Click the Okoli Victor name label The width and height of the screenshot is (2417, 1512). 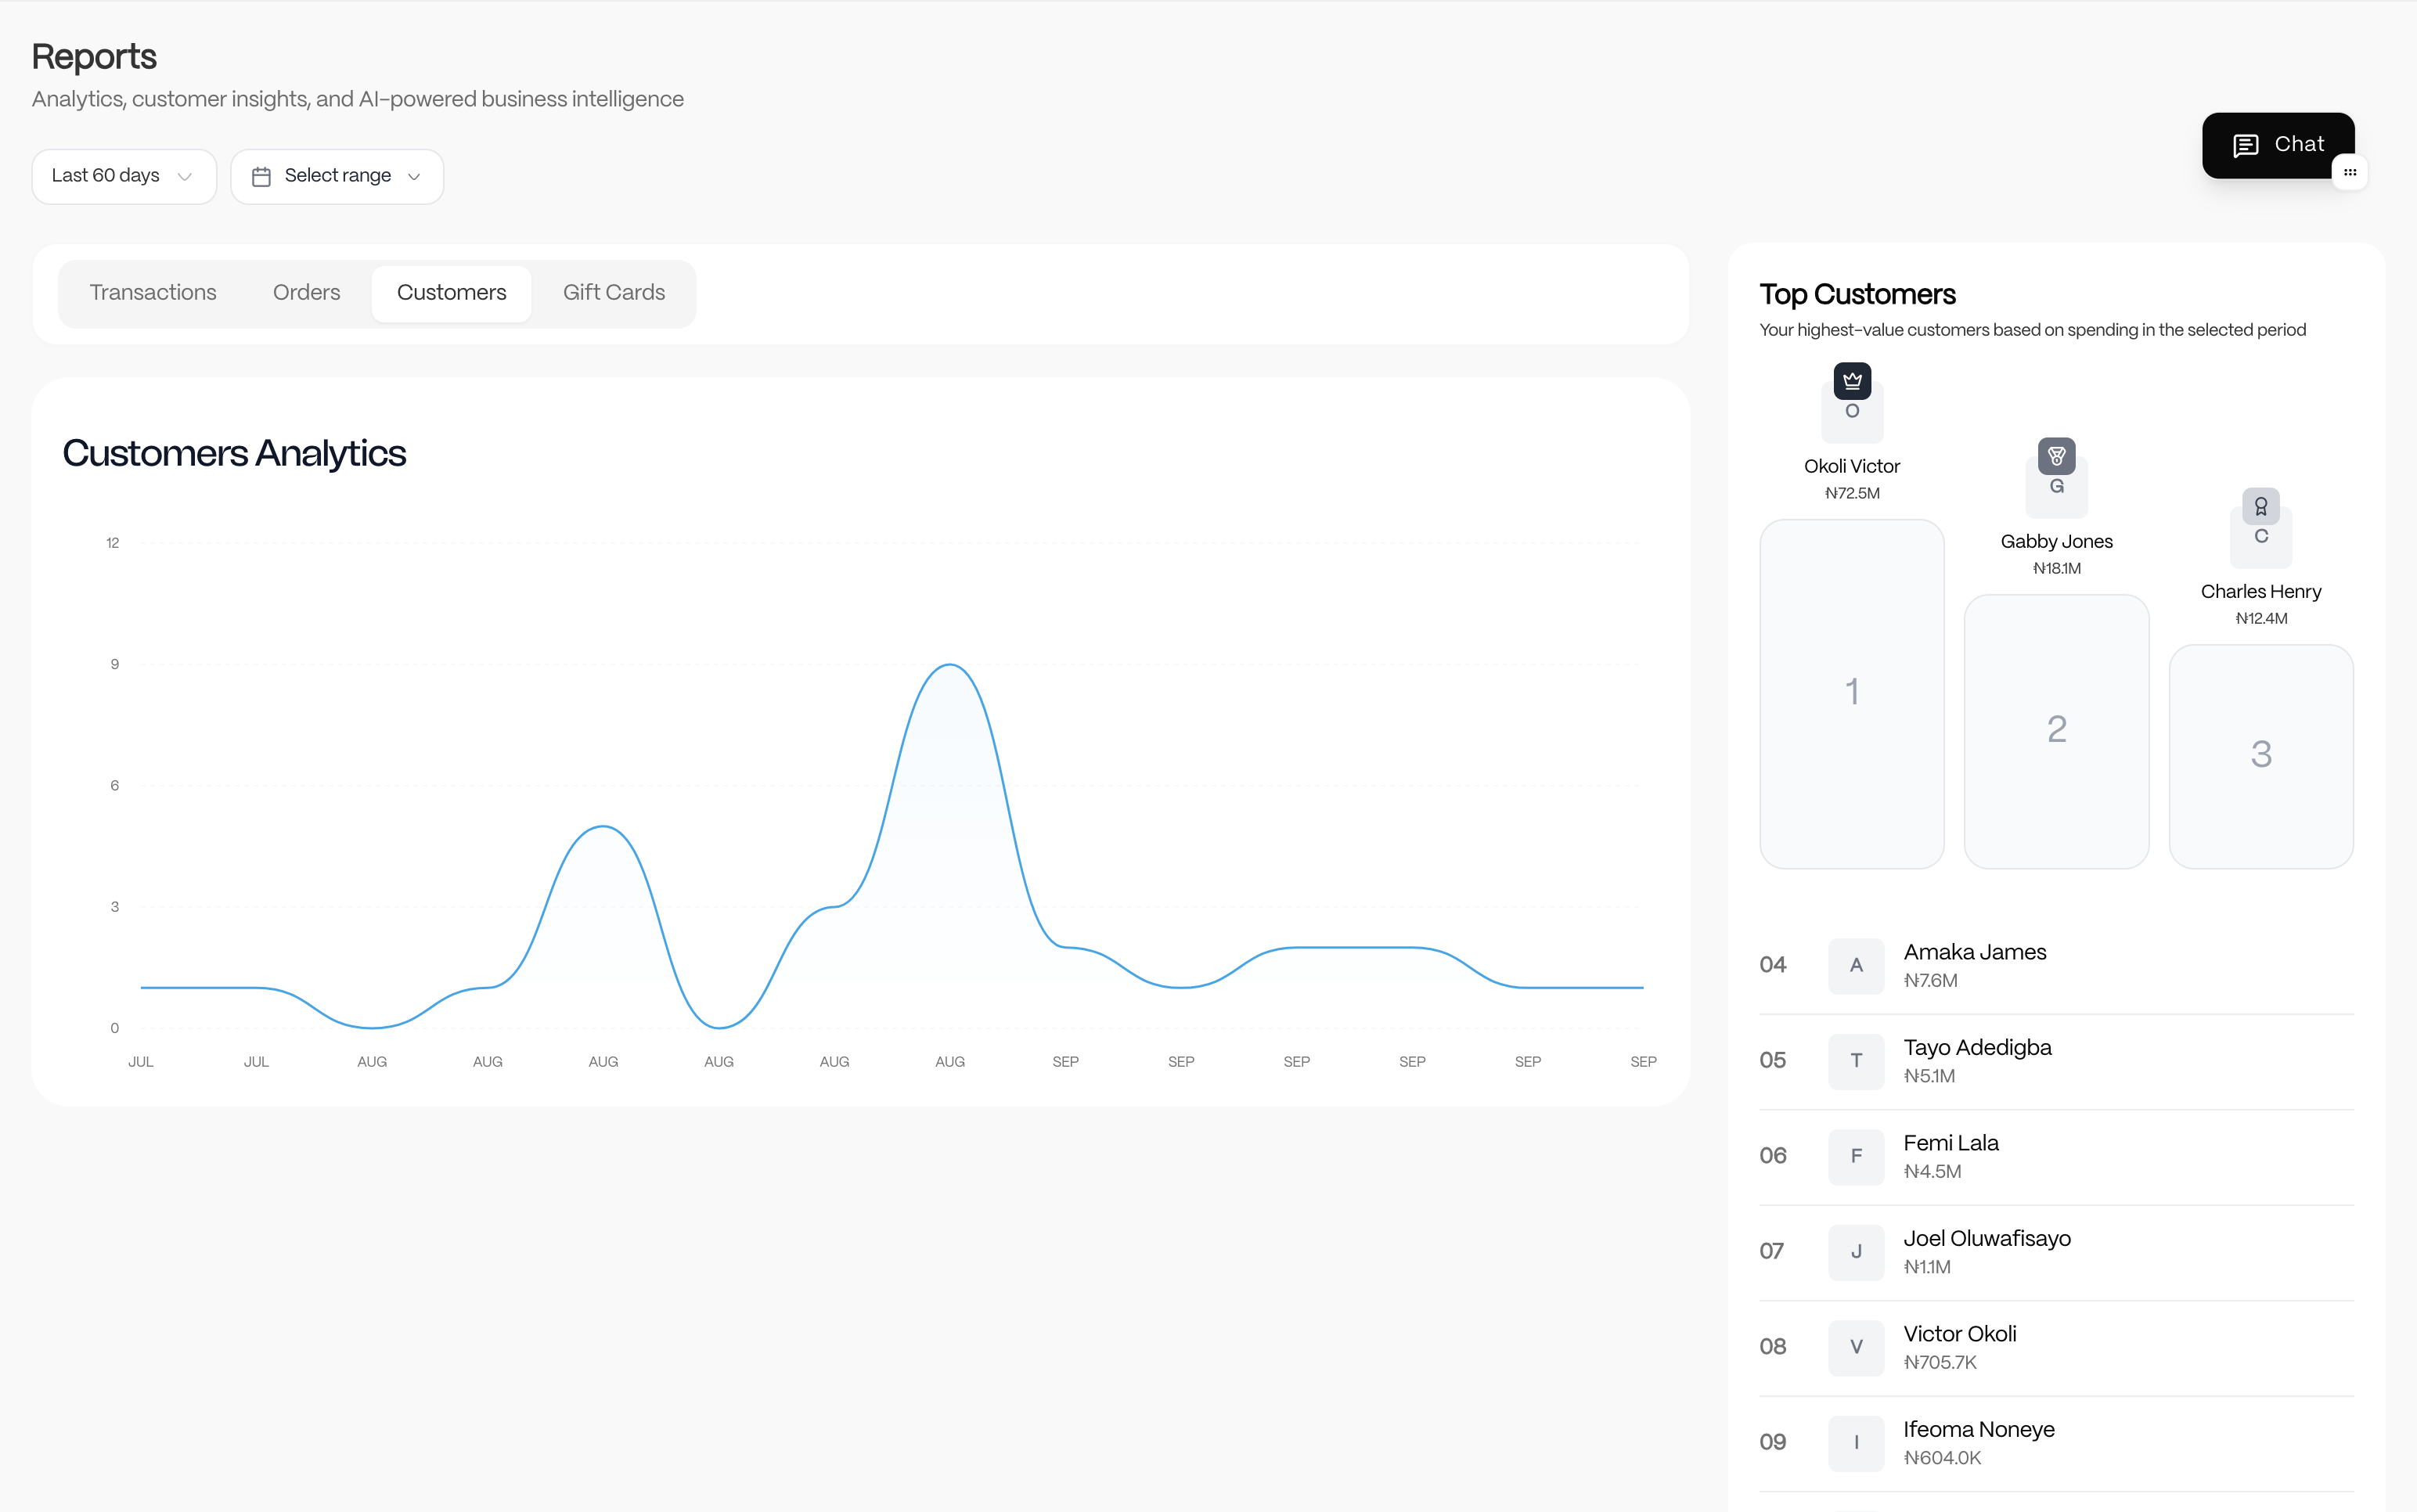tap(1851, 466)
